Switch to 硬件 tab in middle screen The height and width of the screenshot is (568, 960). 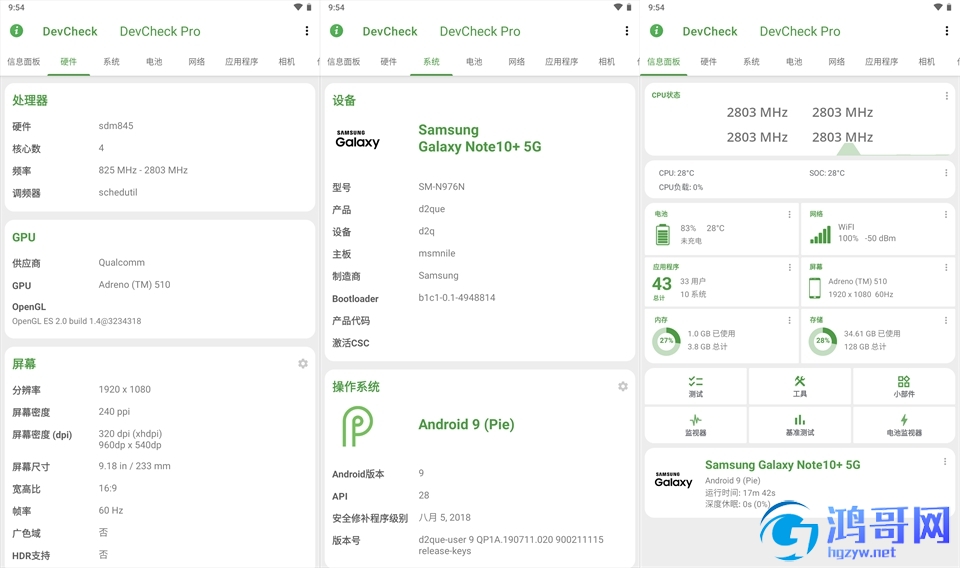coord(389,62)
